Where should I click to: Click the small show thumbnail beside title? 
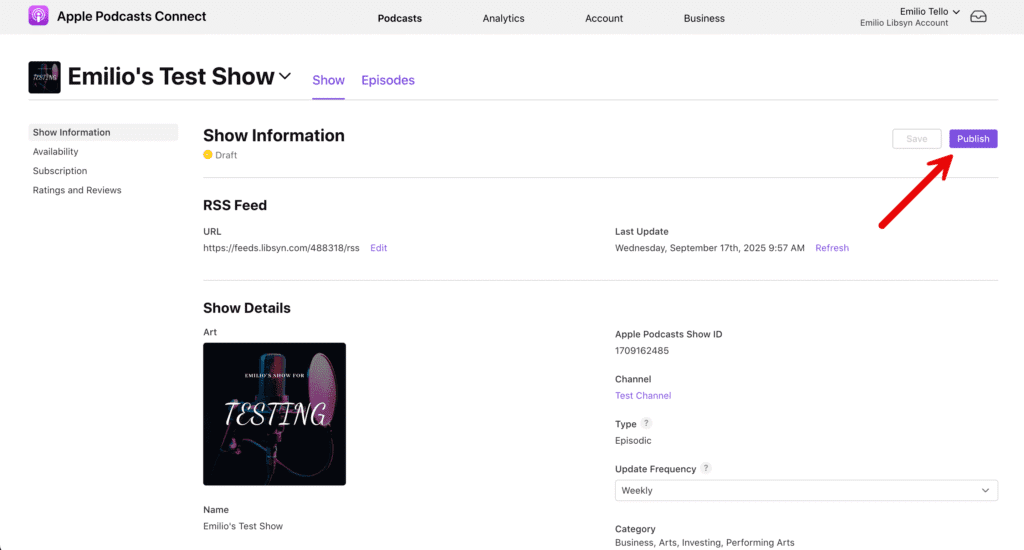click(44, 77)
